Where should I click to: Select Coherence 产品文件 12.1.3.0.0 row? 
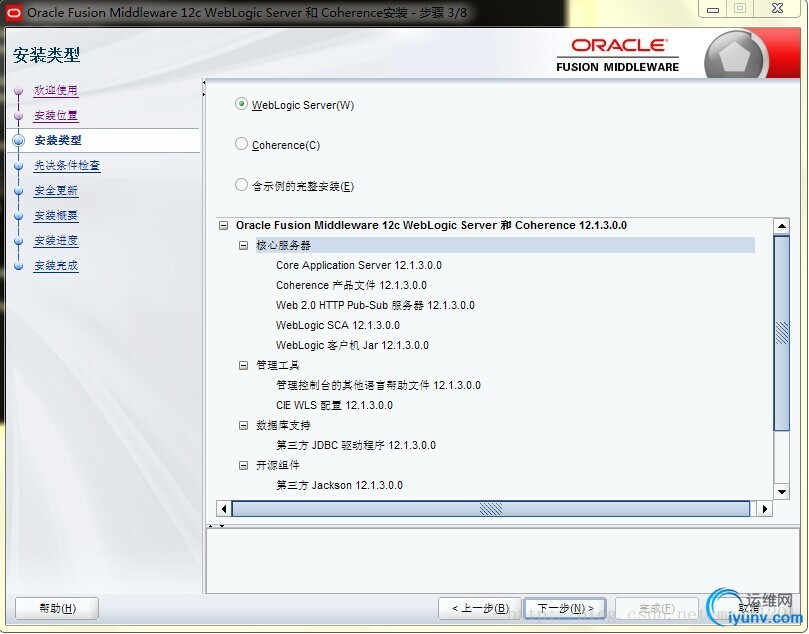[x=351, y=285]
